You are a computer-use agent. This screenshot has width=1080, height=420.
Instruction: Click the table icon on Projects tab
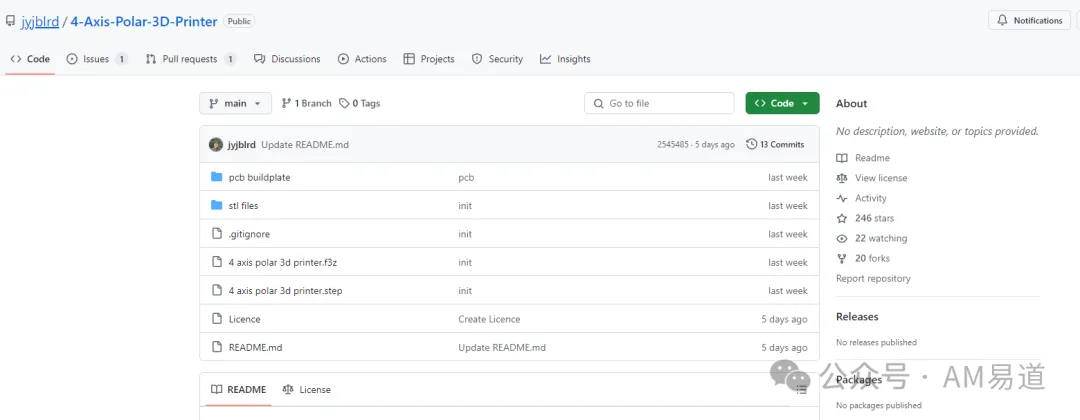[x=409, y=59]
